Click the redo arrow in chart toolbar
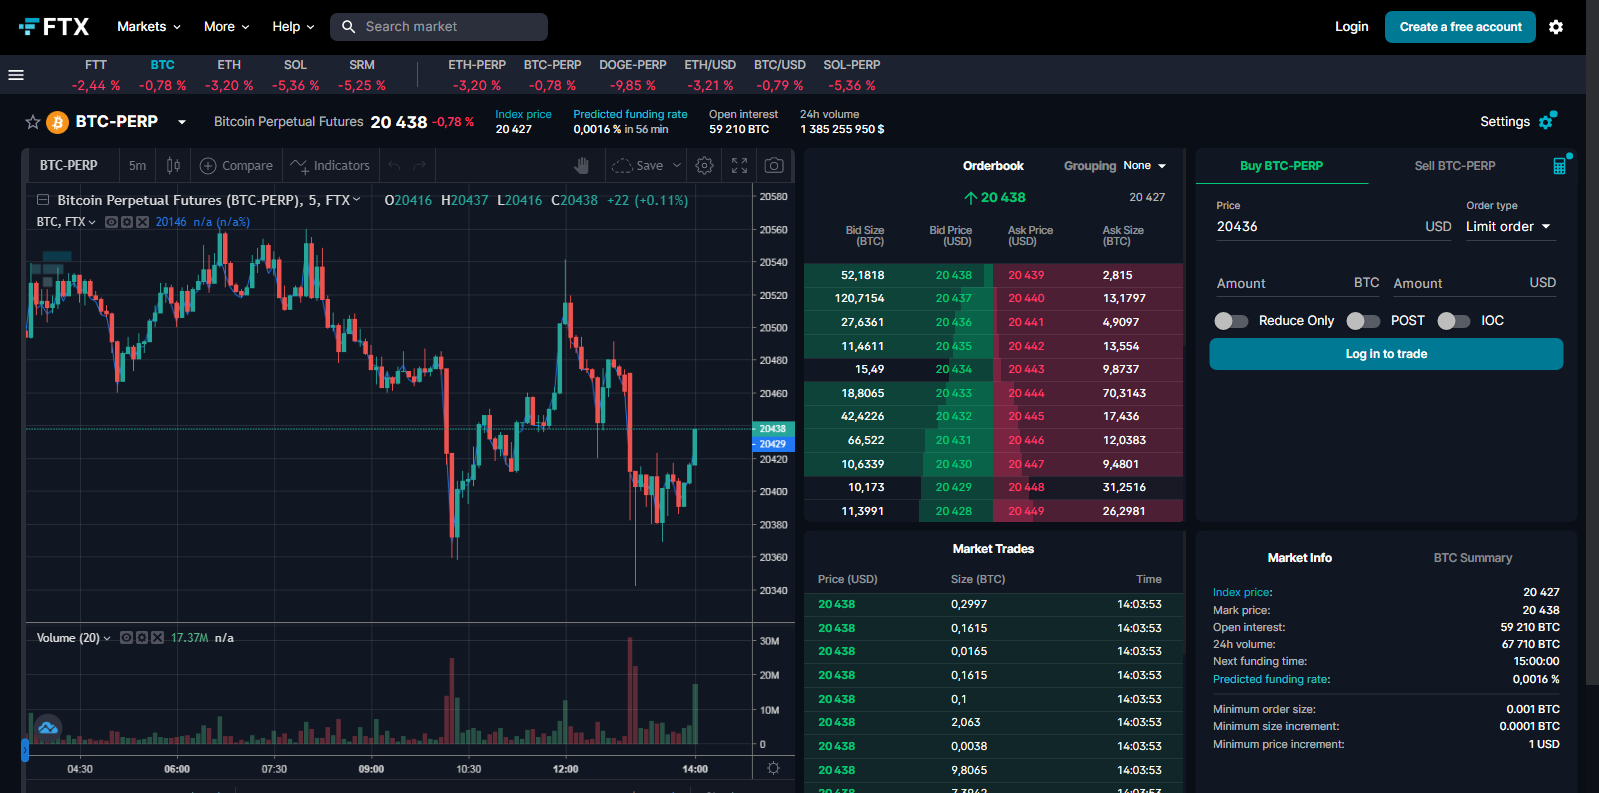Screen dimensions: 1599x793 420,166
